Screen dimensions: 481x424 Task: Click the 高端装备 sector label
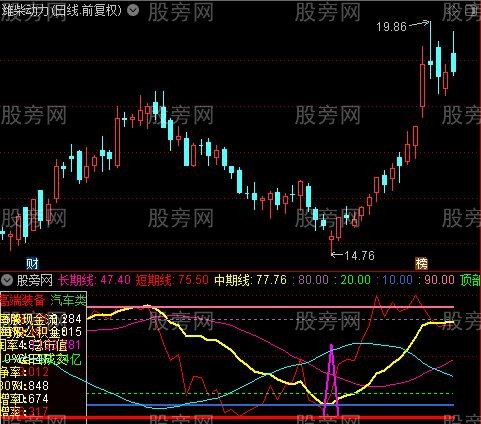23,301
